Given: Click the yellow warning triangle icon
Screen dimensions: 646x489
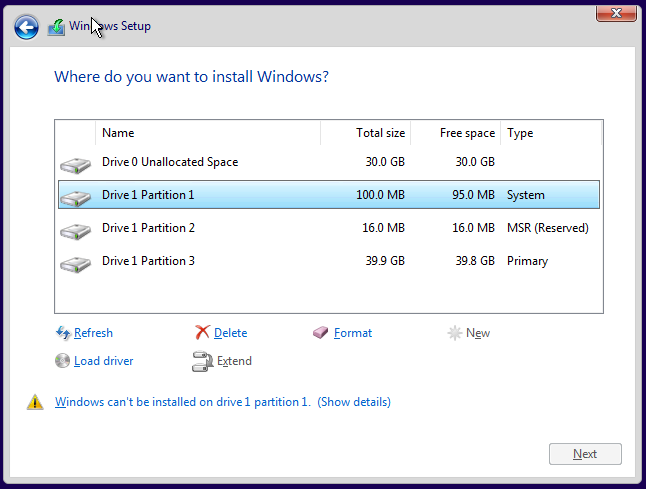Looking at the screenshot, I should [35, 402].
